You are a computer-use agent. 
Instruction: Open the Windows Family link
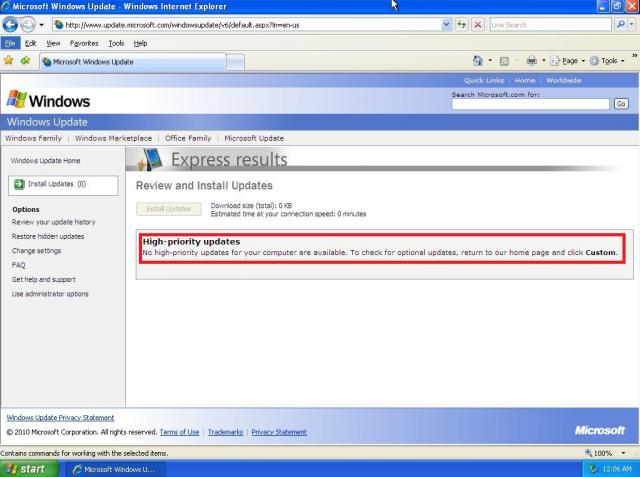33,138
